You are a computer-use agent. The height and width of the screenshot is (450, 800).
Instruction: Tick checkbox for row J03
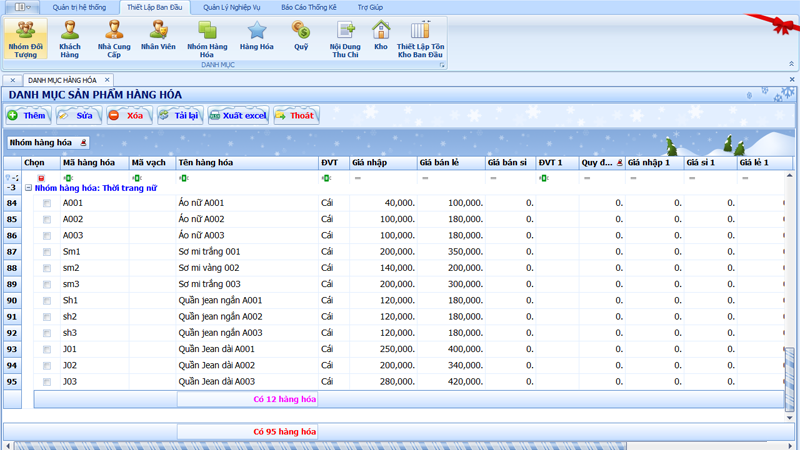(47, 382)
